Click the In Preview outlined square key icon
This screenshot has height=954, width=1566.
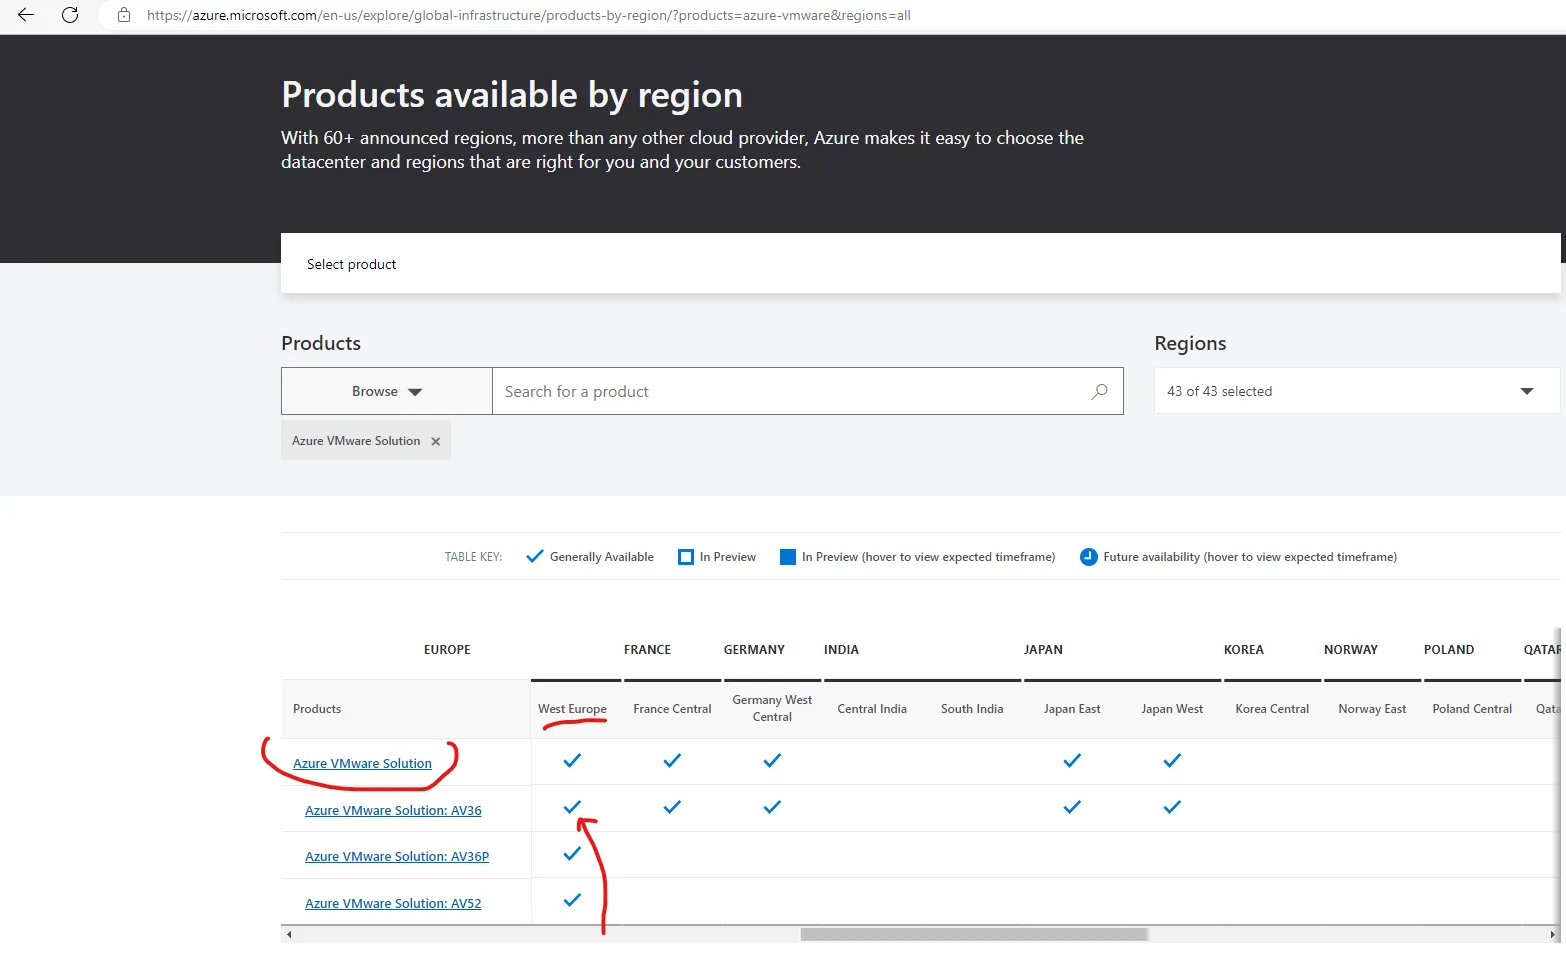click(x=686, y=557)
